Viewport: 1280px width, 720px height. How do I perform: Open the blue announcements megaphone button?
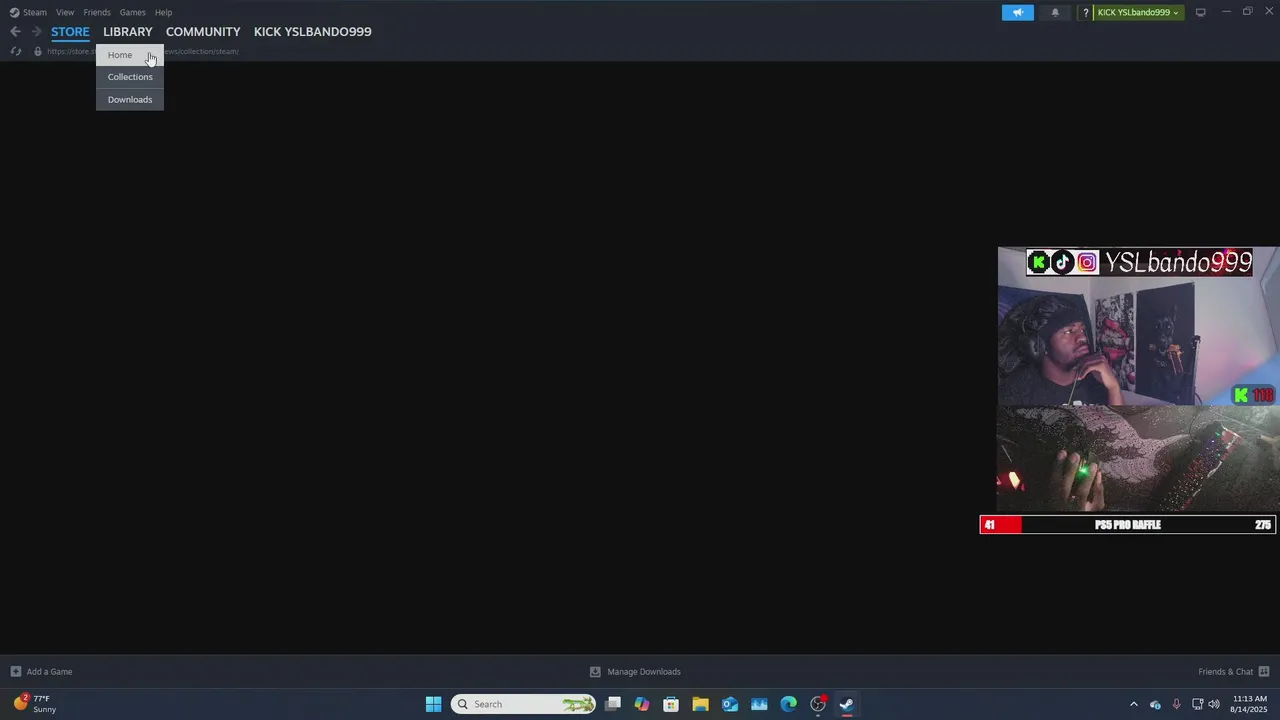pyautogui.click(x=1018, y=12)
